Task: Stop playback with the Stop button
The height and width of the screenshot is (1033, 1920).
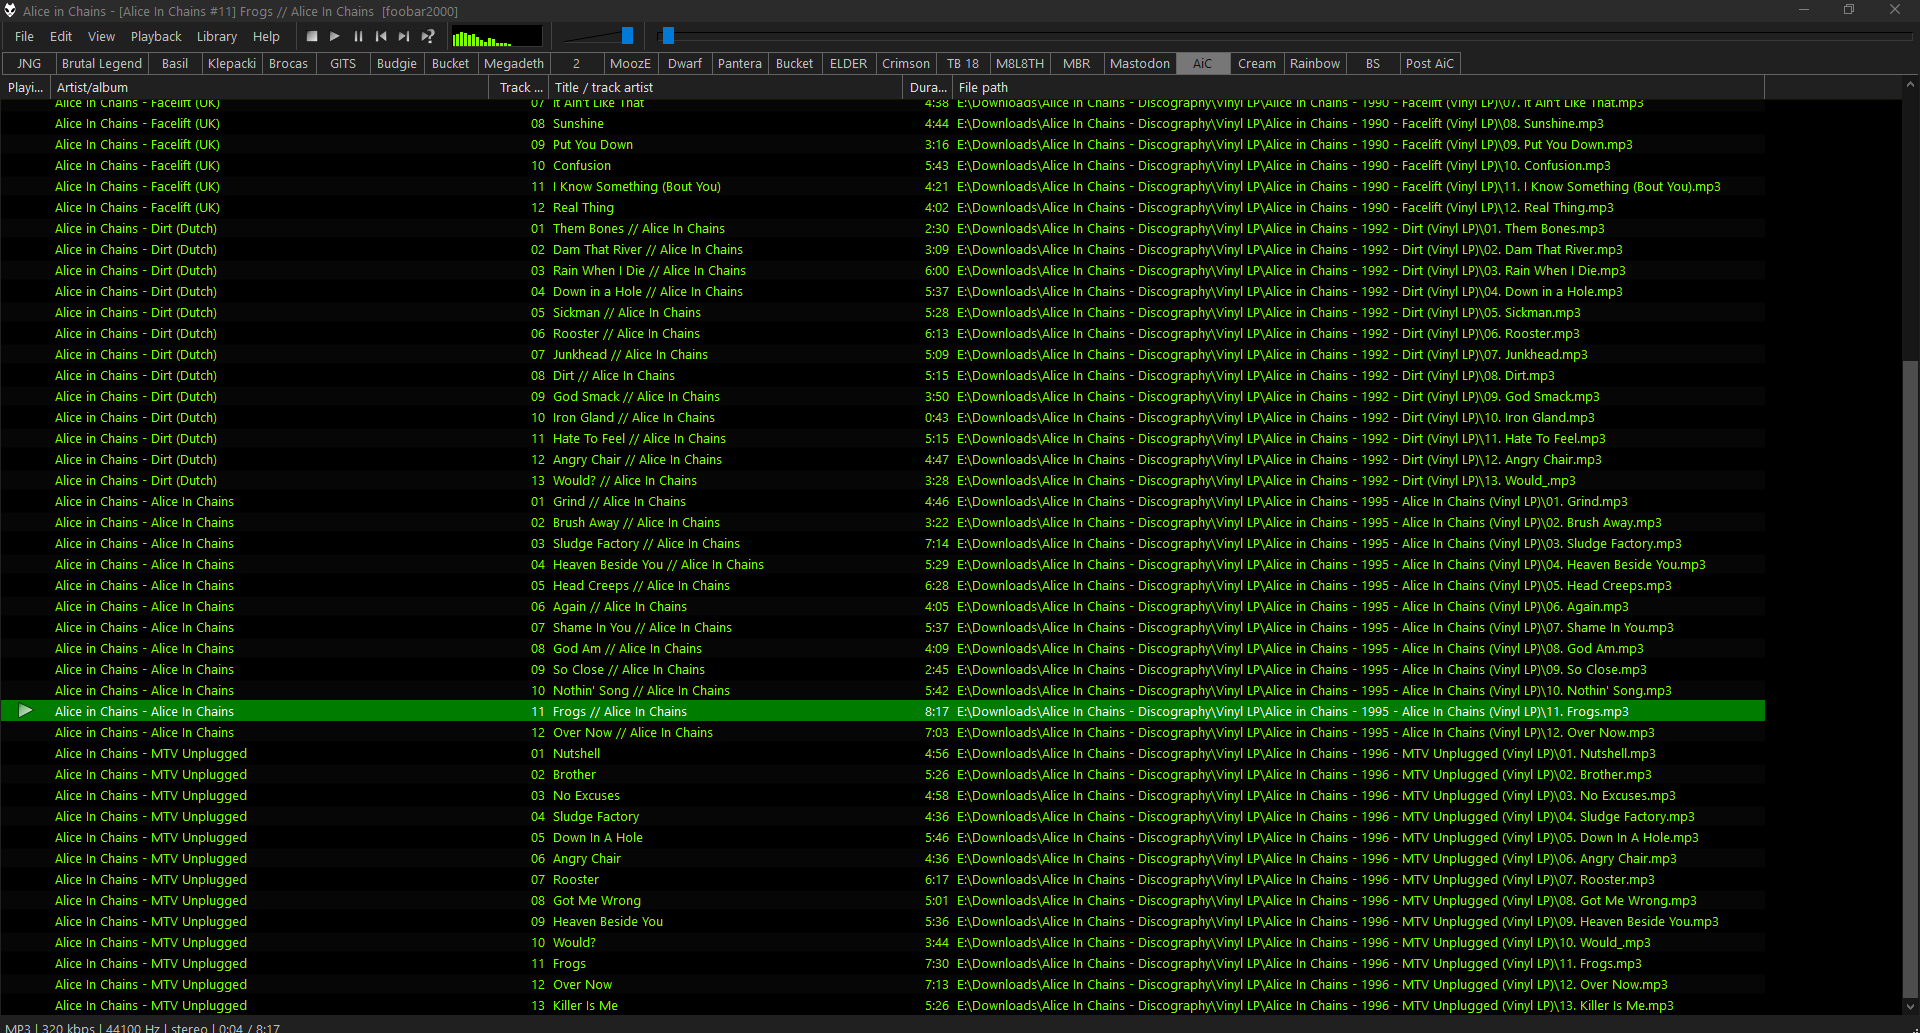Action: tap(312, 37)
